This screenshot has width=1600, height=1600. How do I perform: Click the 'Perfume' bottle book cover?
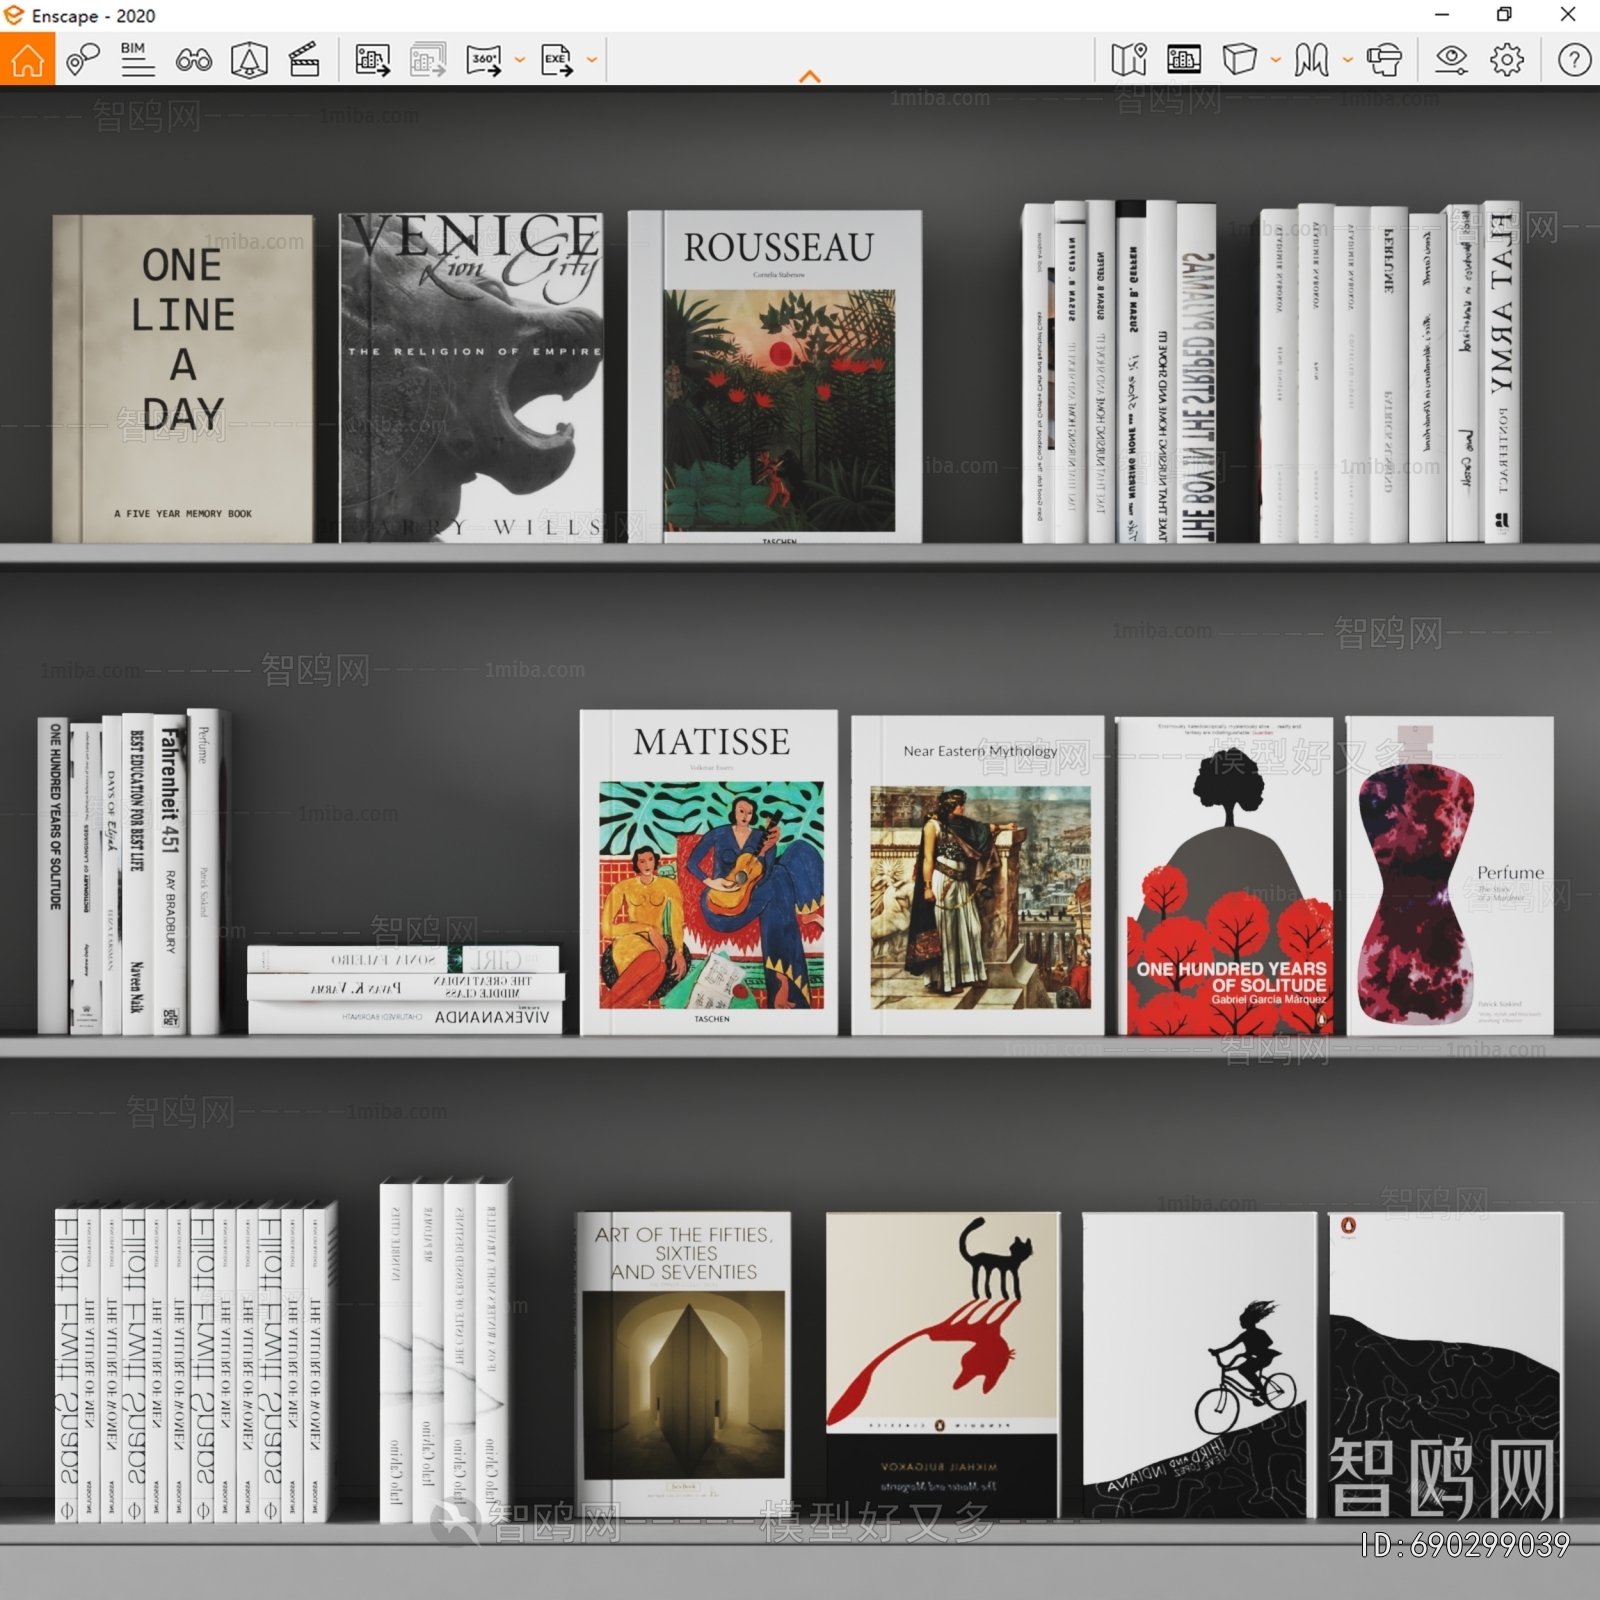pos(1450,876)
